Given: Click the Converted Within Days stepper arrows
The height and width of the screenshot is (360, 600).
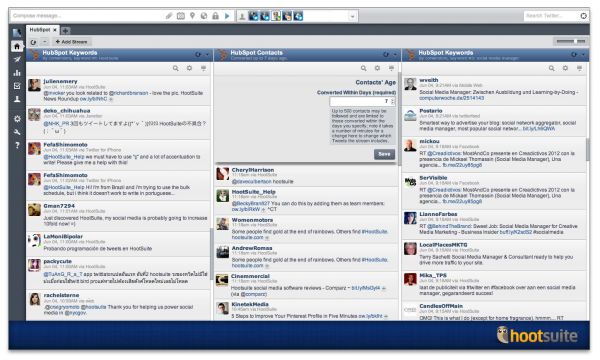Looking at the screenshot, I should click(393, 101).
